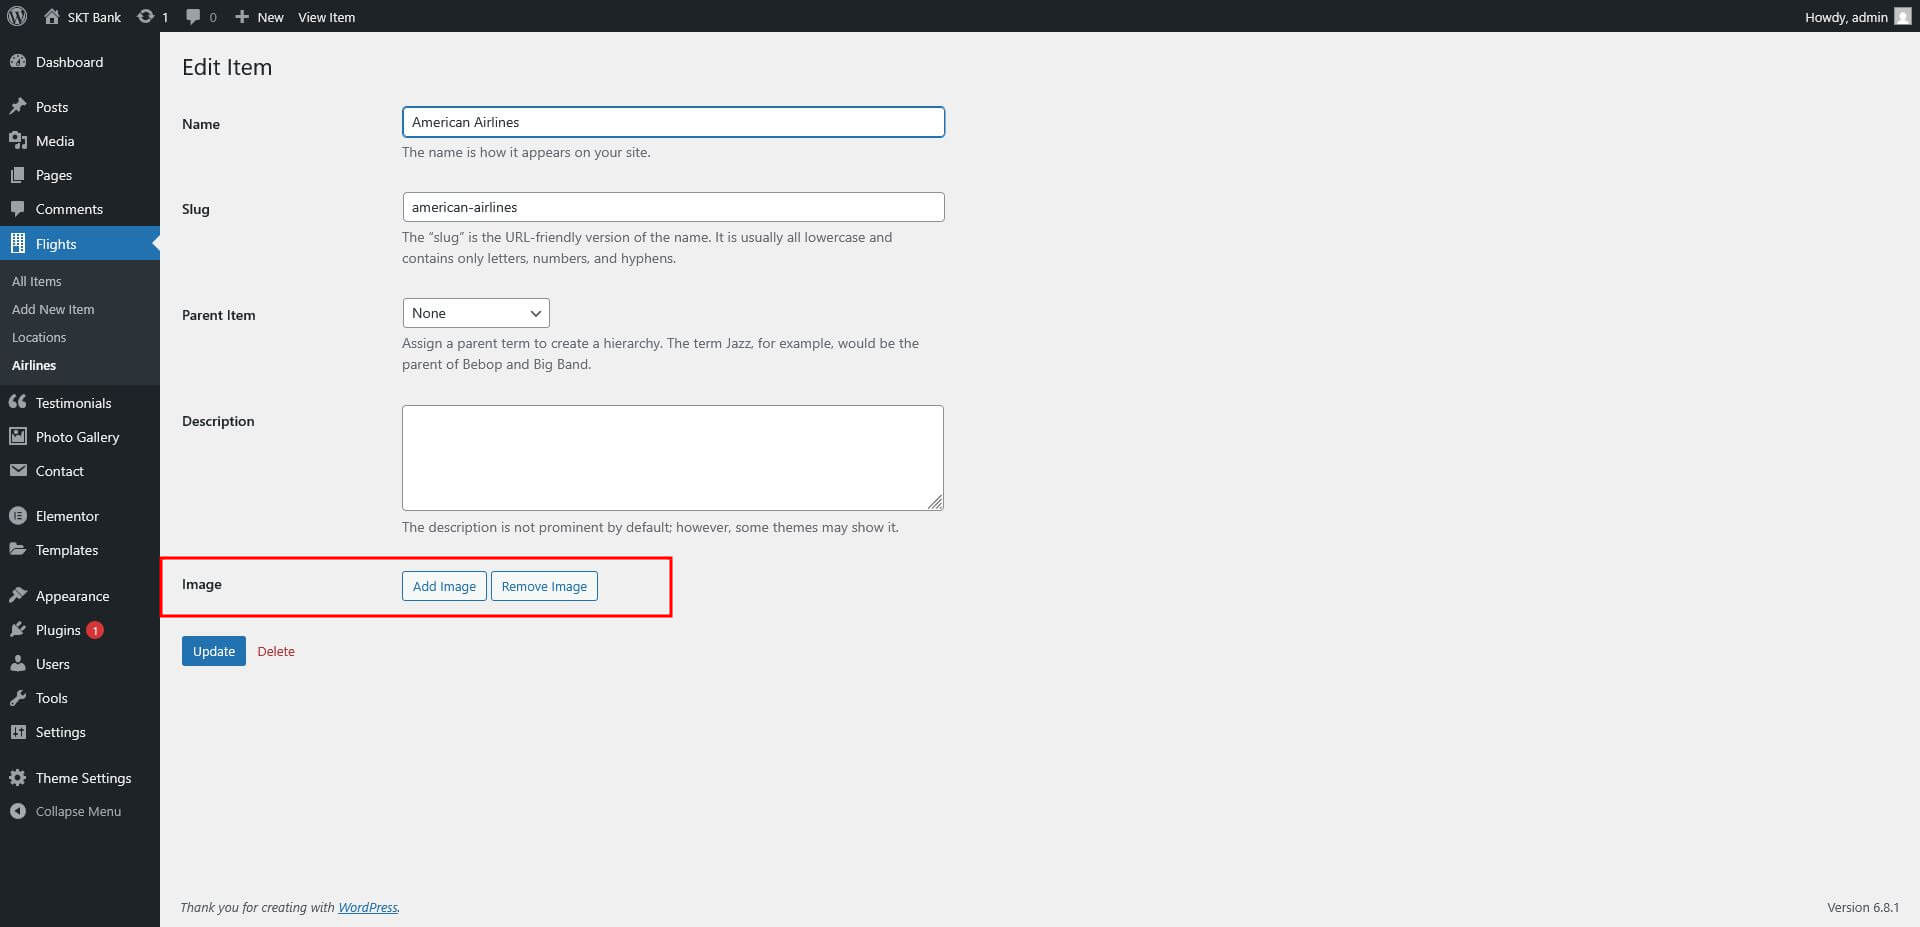Click inside the Description textarea

point(673,458)
